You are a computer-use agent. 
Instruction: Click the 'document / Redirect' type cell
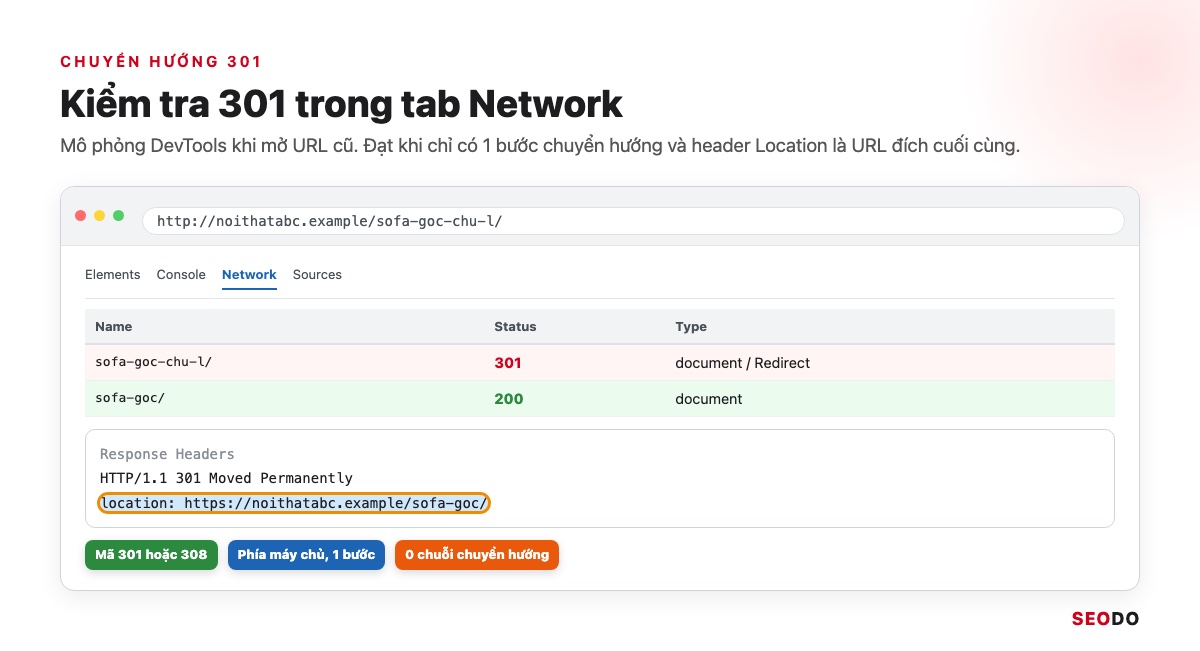pos(743,363)
